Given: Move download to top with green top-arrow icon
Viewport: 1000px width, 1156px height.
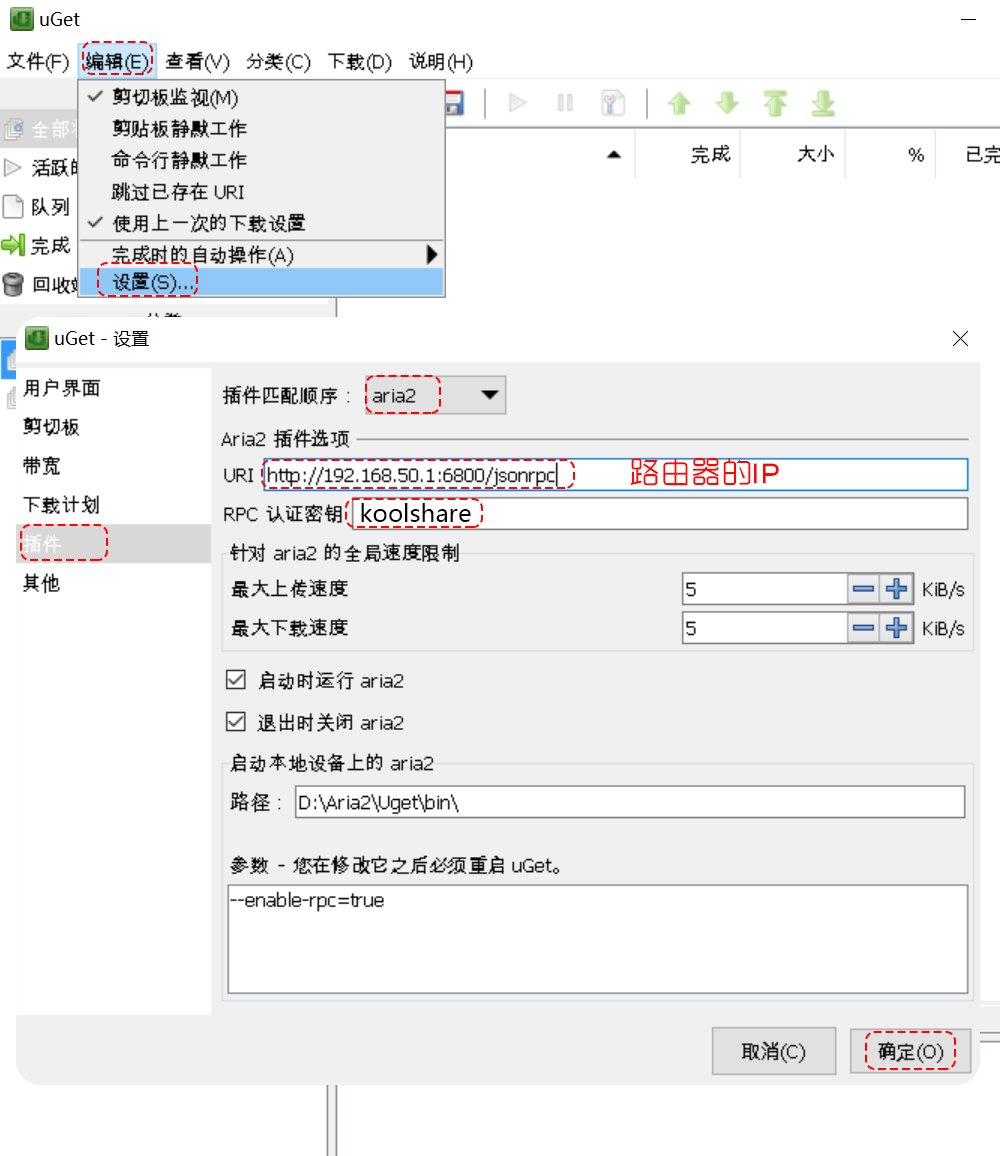Looking at the screenshot, I should tap(775, 103).
